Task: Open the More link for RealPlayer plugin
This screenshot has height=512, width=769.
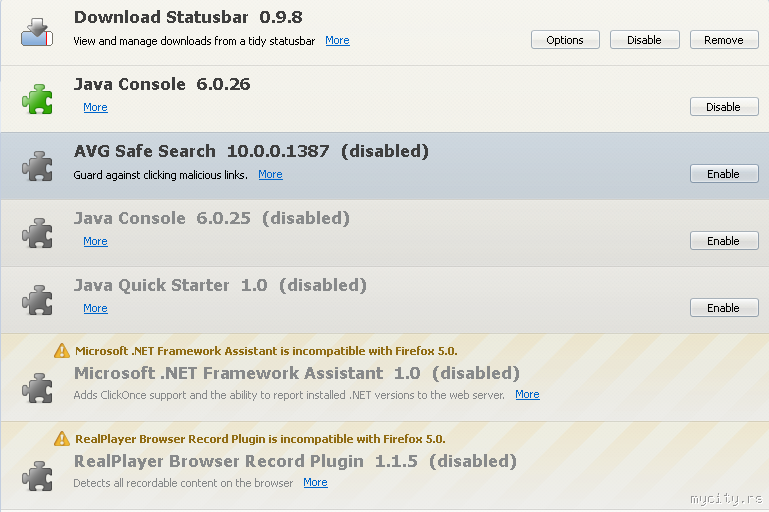Action: (315, 482)
